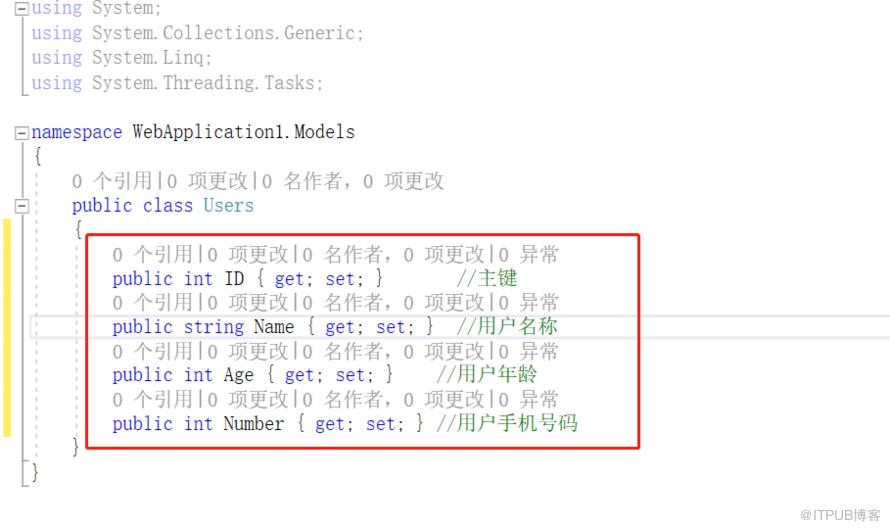Click the '//用户手机号码' comment
Viewport: 890px width, 530px height.
coord(507,423)
